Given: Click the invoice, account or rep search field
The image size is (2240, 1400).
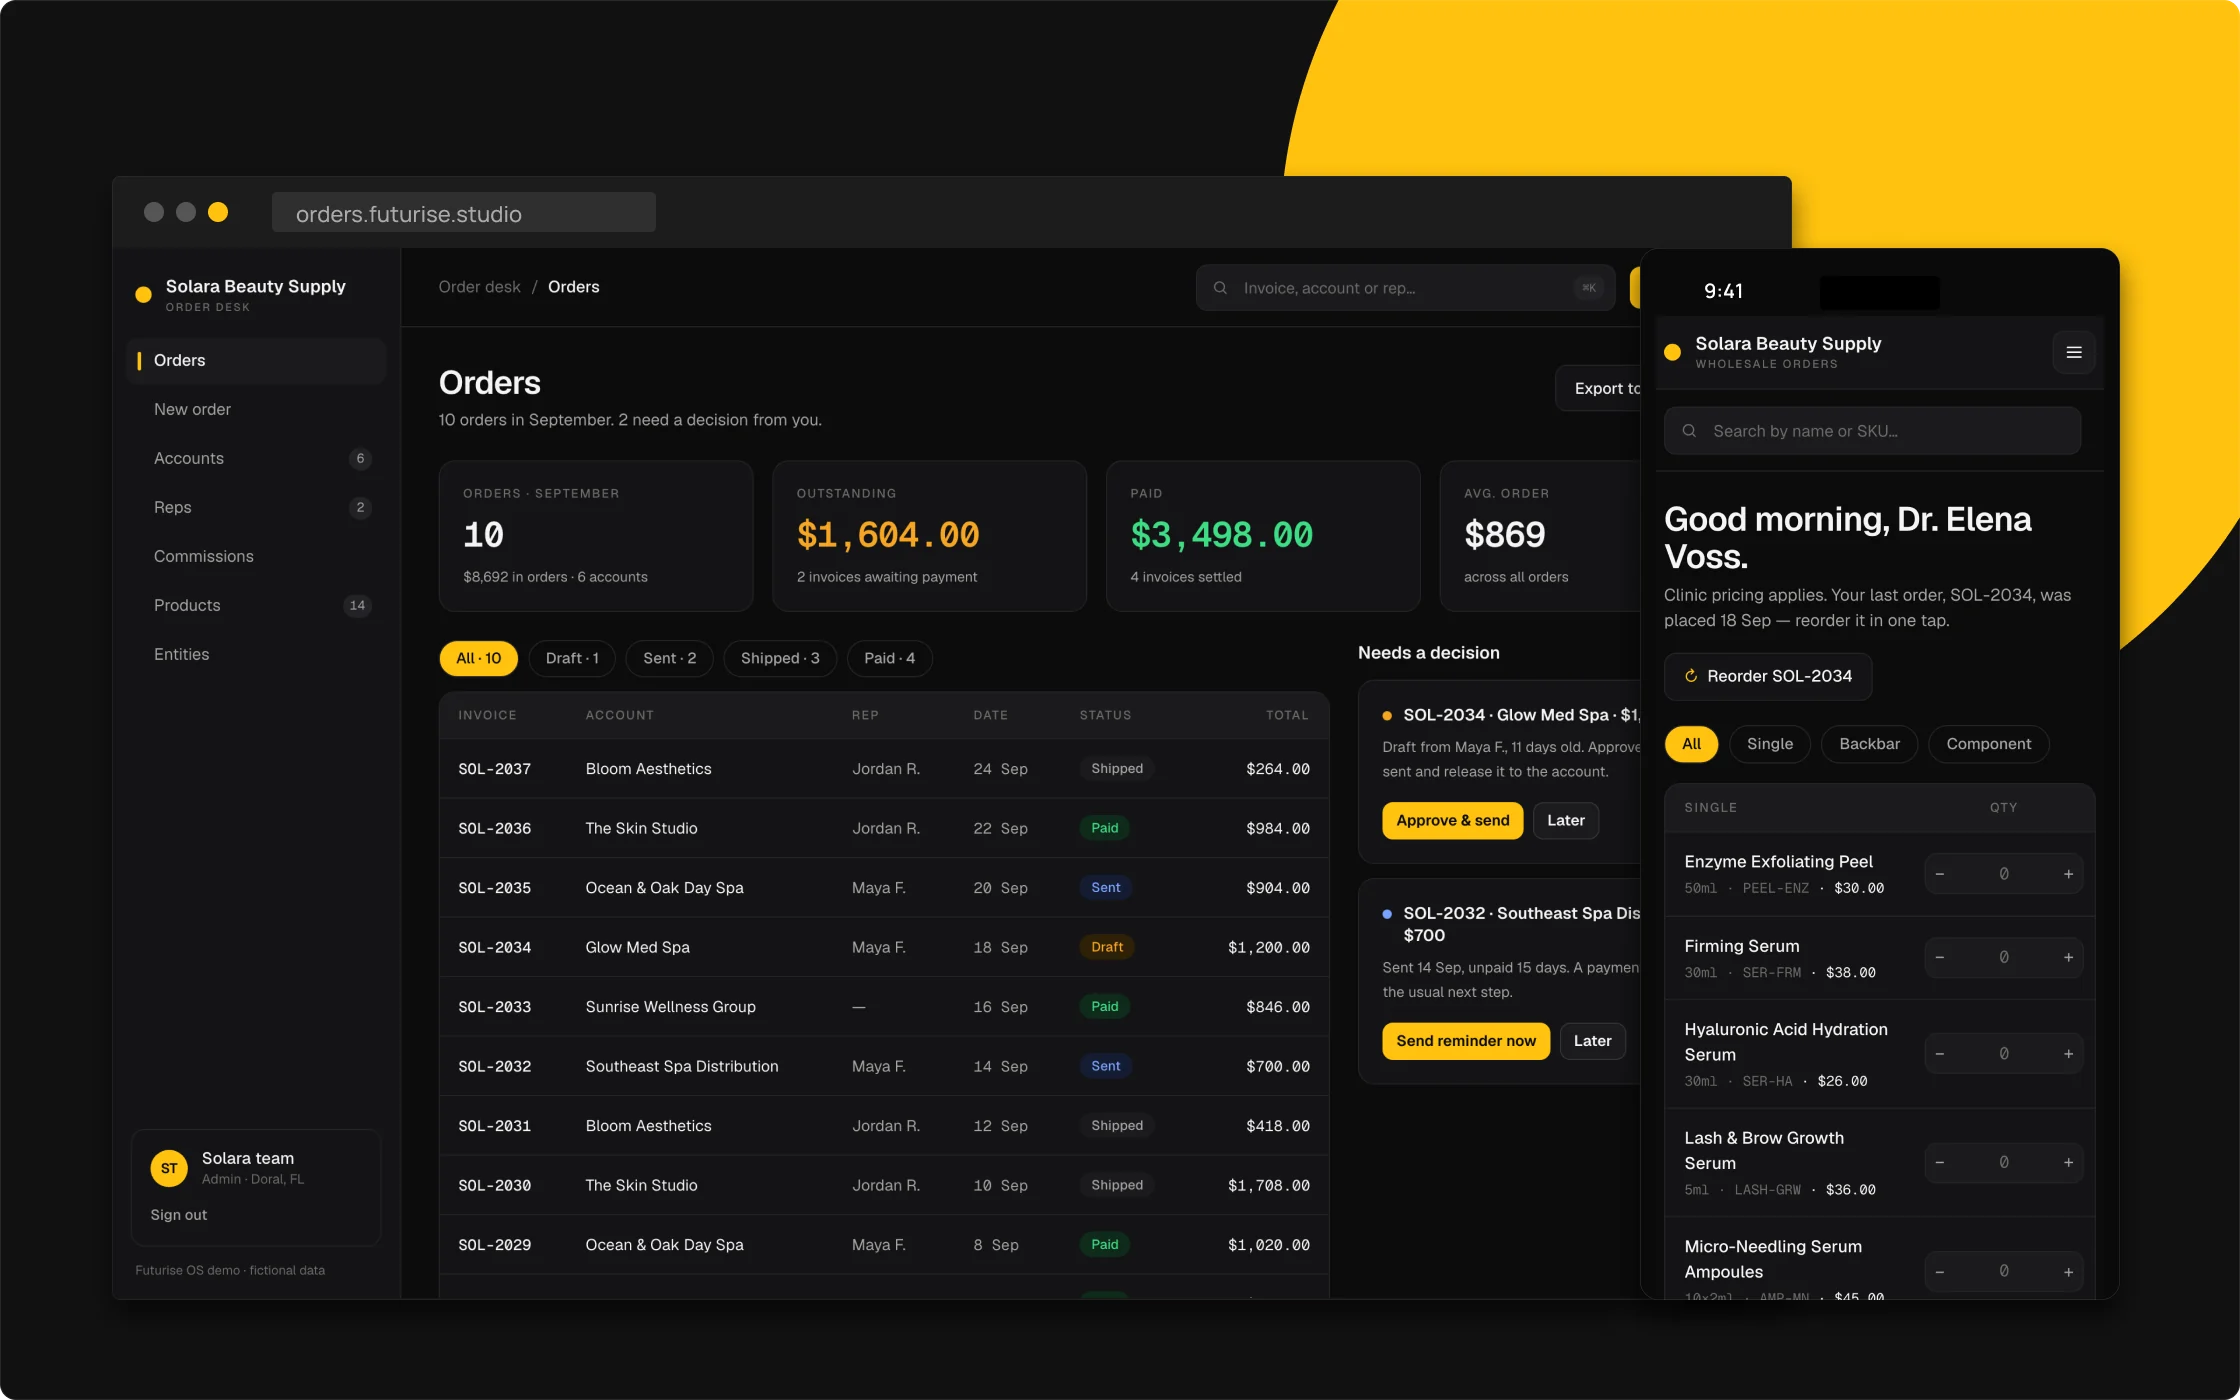Looking at the screenshot, I should click(1405, 288).
